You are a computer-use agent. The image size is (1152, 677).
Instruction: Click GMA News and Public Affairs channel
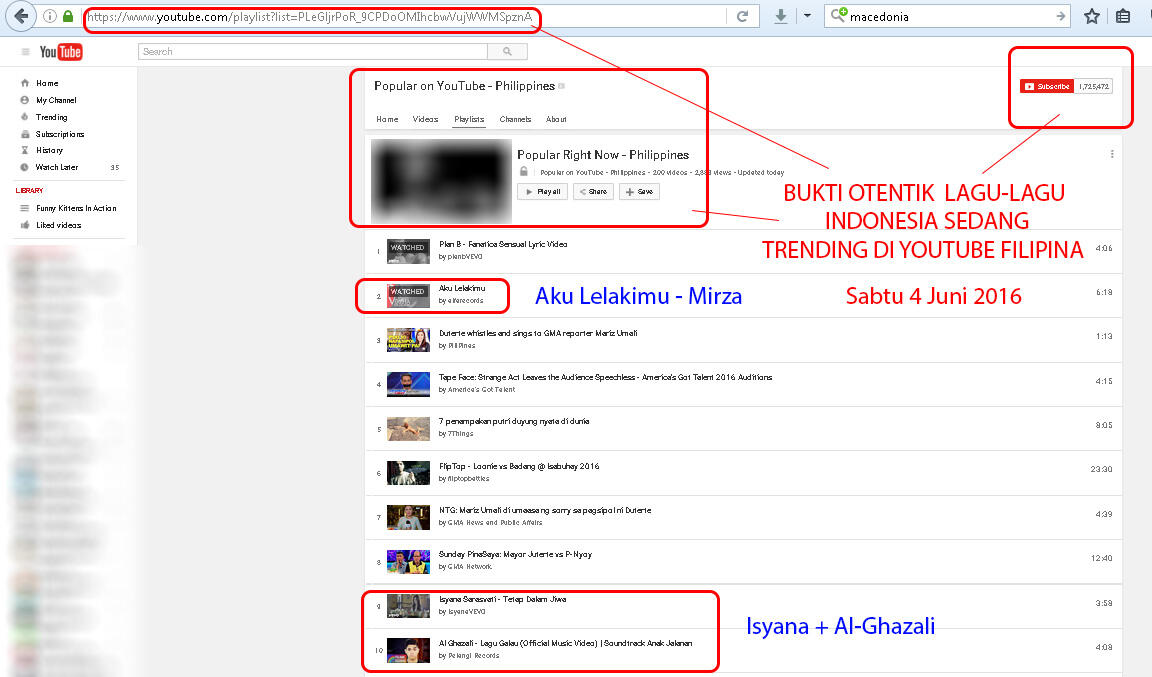494,523
